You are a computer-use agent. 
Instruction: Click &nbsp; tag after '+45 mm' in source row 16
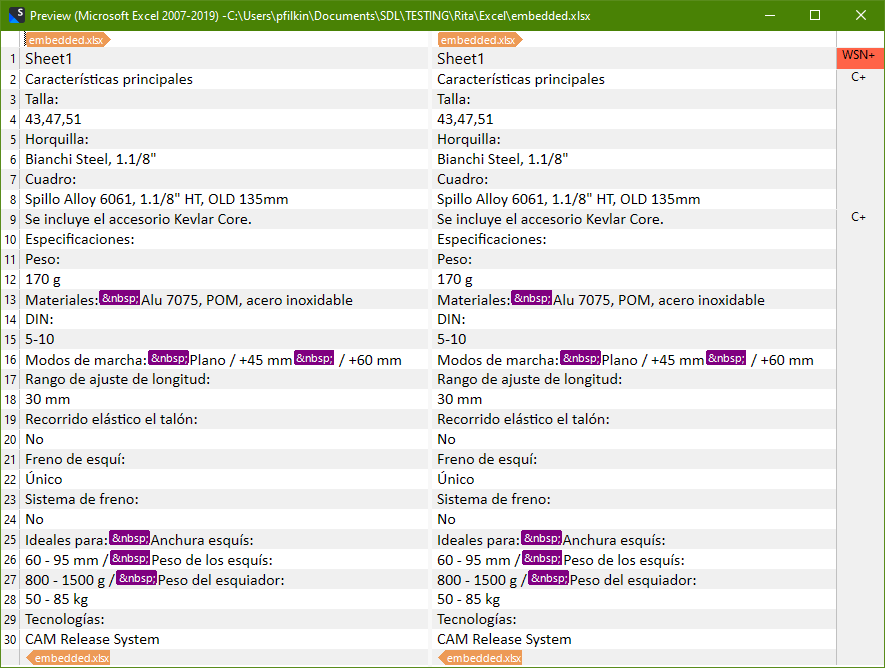(x=314, y=358)
